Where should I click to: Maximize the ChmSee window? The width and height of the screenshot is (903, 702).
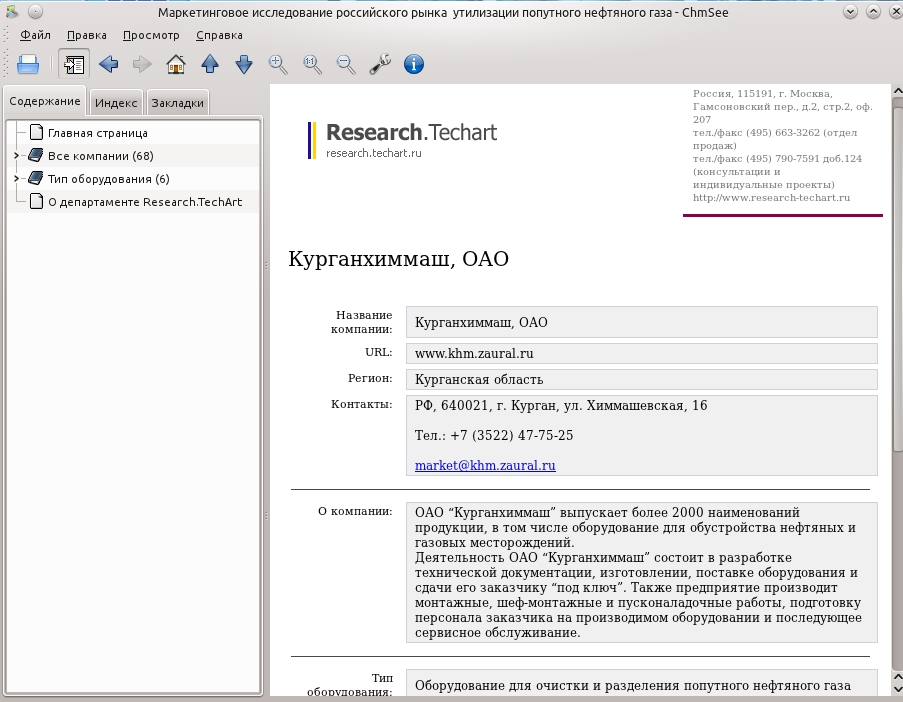873,12
